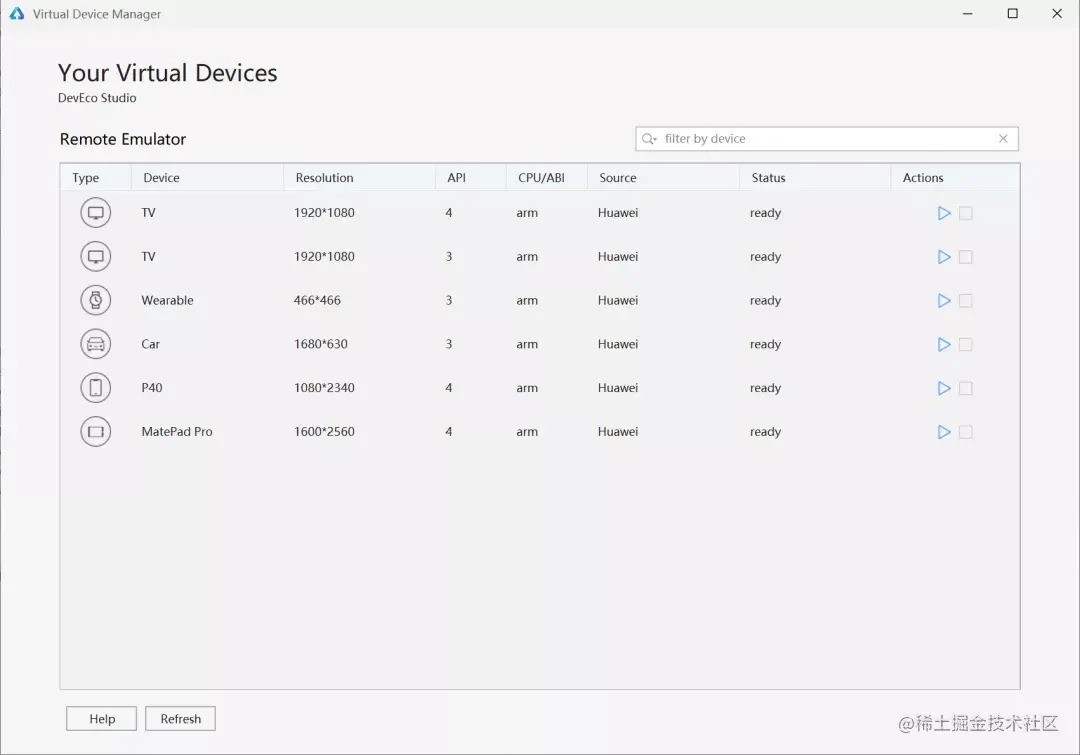Click the DevEco logo in title bar
This screenshot has width=1080, height=755.
17,14
